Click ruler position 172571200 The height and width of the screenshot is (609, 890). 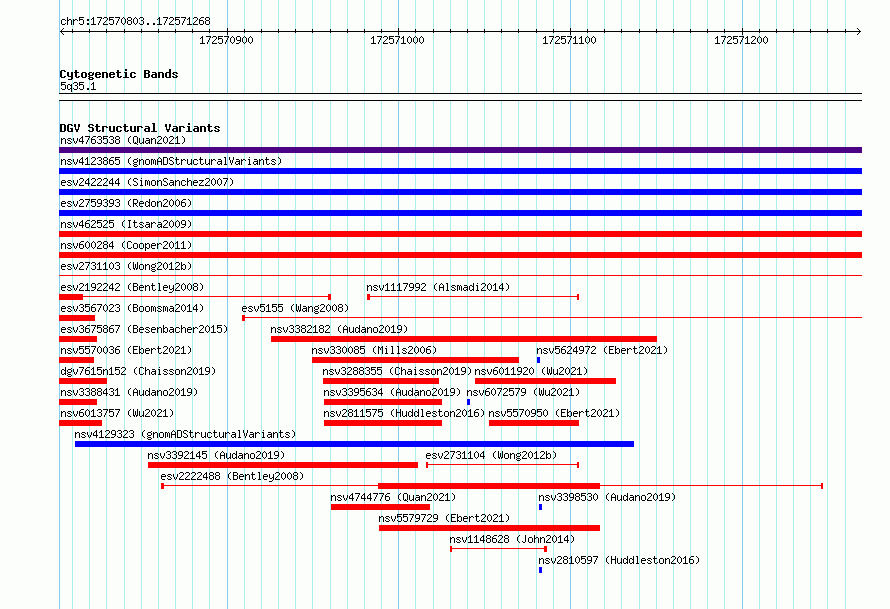click(x=741, y=40)
